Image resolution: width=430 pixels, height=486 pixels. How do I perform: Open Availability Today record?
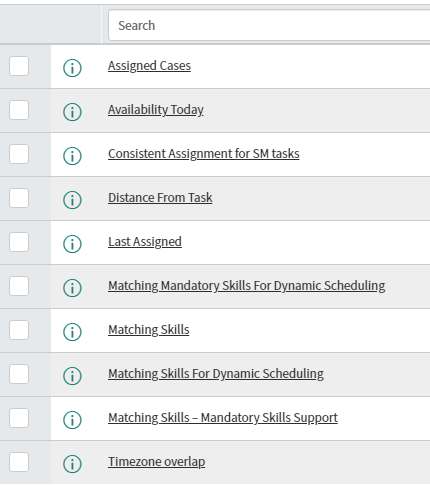coord(156,110)
